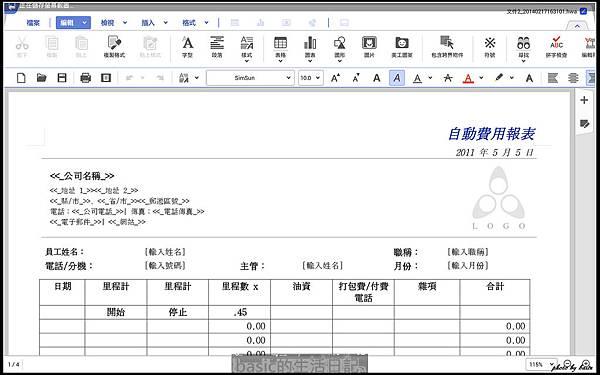Open the red font color dropdown arrow
Viewport: 600px width, 375px height.
point(481,78)
